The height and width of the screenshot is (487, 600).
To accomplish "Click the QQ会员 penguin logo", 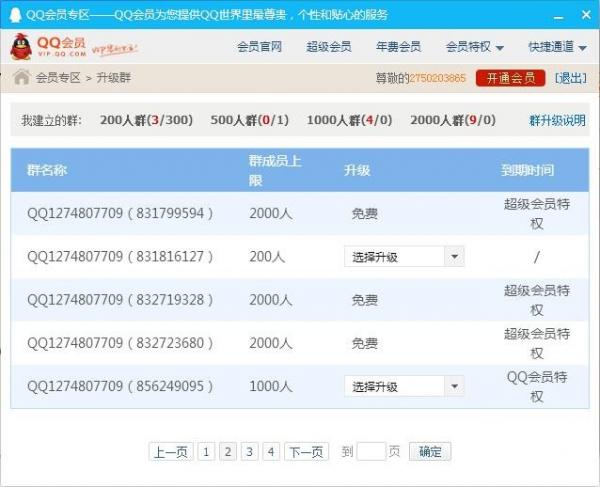I will point(21,47).
